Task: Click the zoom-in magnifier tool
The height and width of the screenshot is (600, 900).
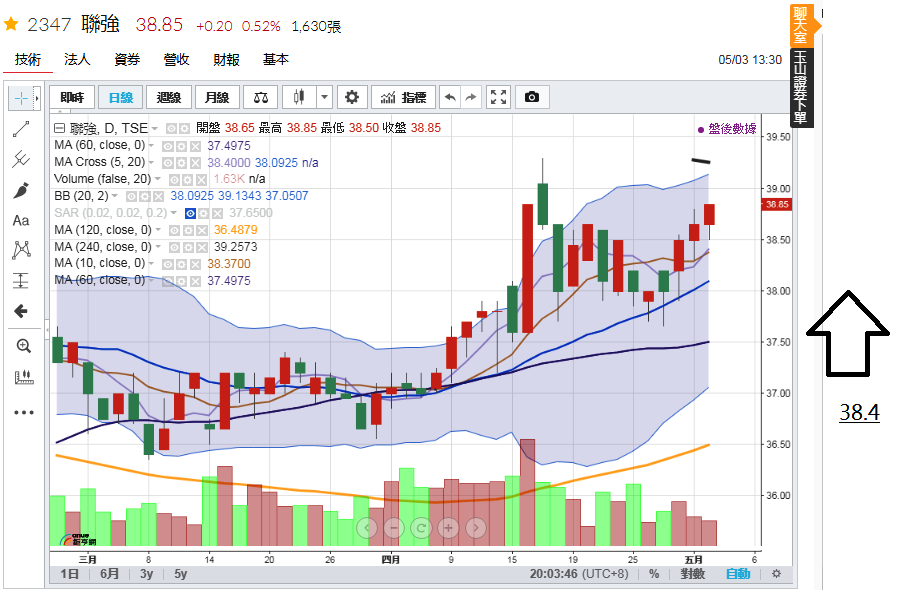Action: pos(23,346)
